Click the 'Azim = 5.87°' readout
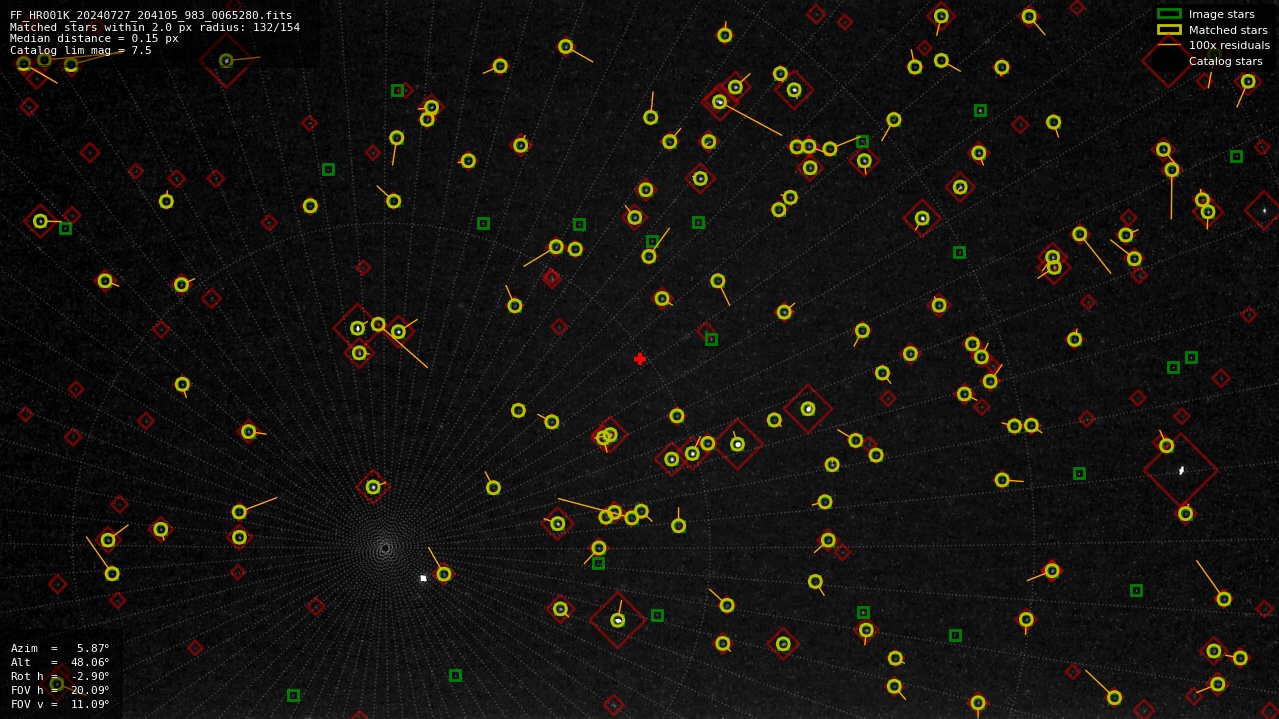1279x719 pixels. pyautogui.click(x=60, y=648)
